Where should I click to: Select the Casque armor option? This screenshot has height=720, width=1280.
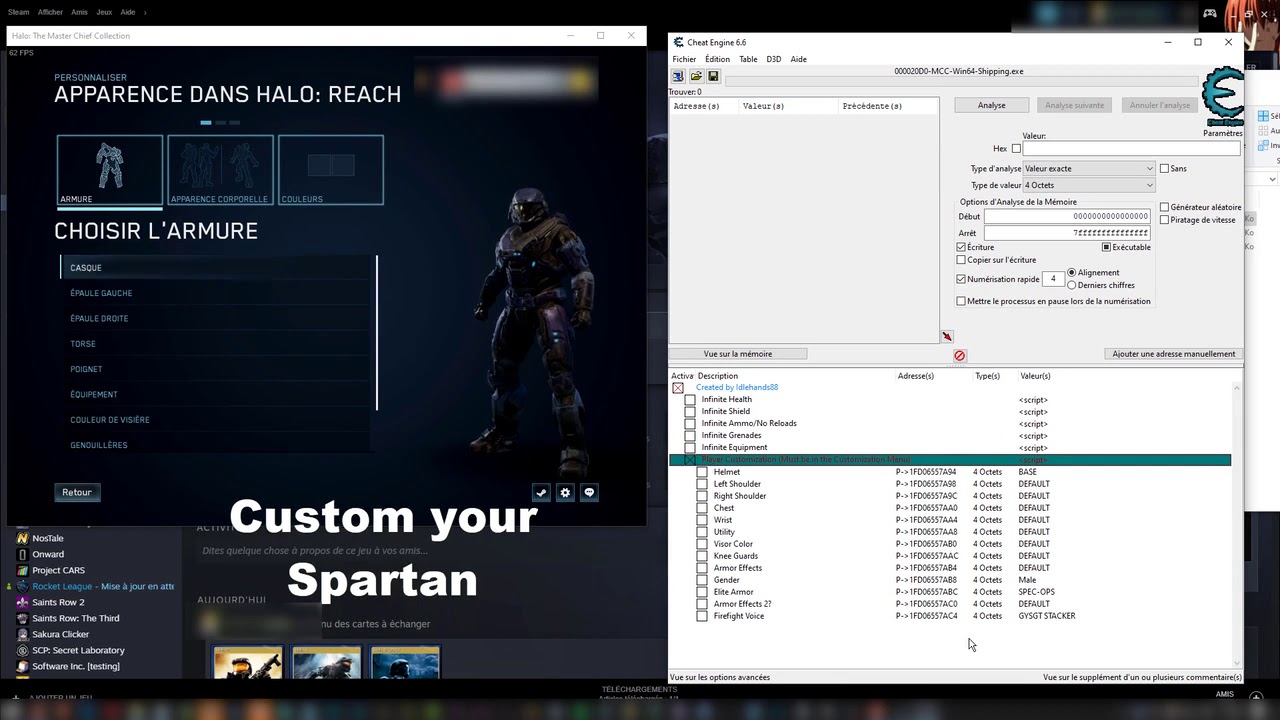tap(217, 268)
